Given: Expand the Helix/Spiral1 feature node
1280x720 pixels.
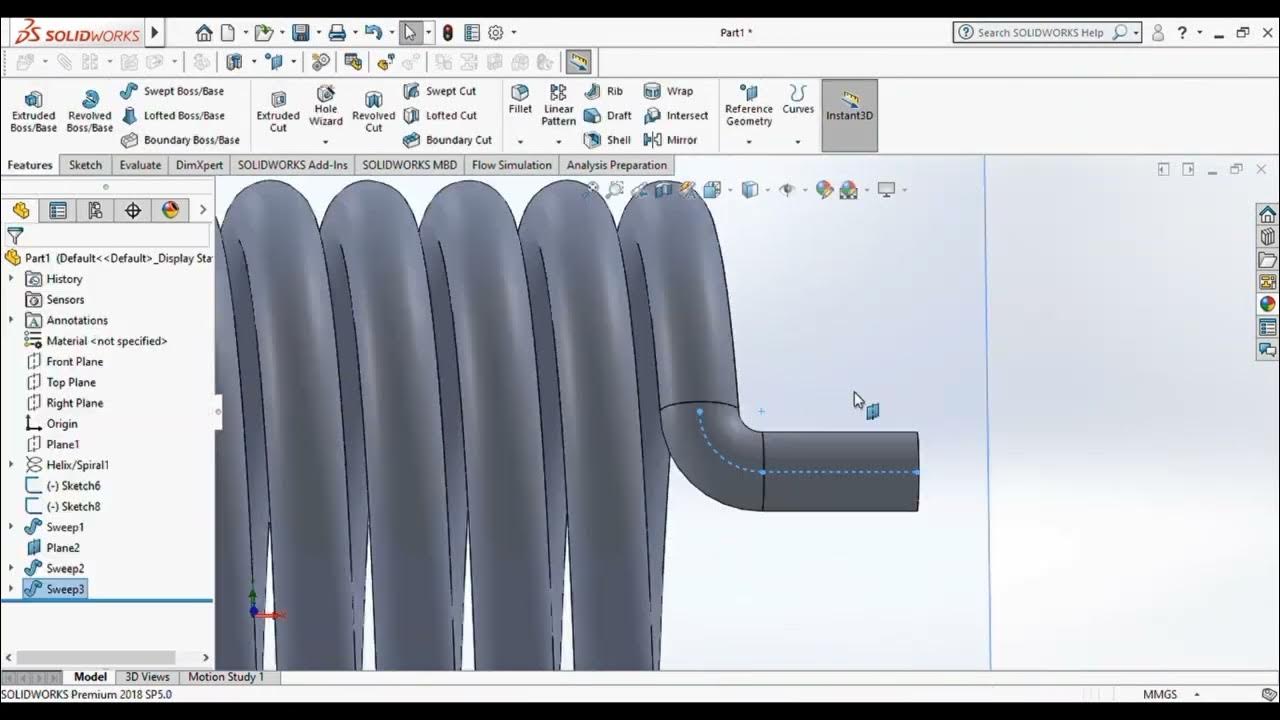Looking at the screenshot, I should tap(11, 465).
